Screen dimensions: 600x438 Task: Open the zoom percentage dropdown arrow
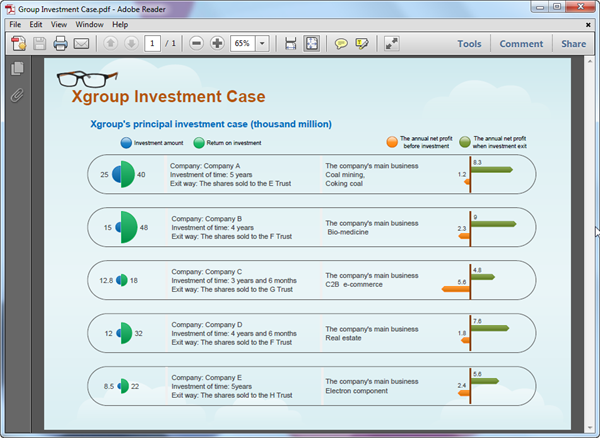pos(262,44)
